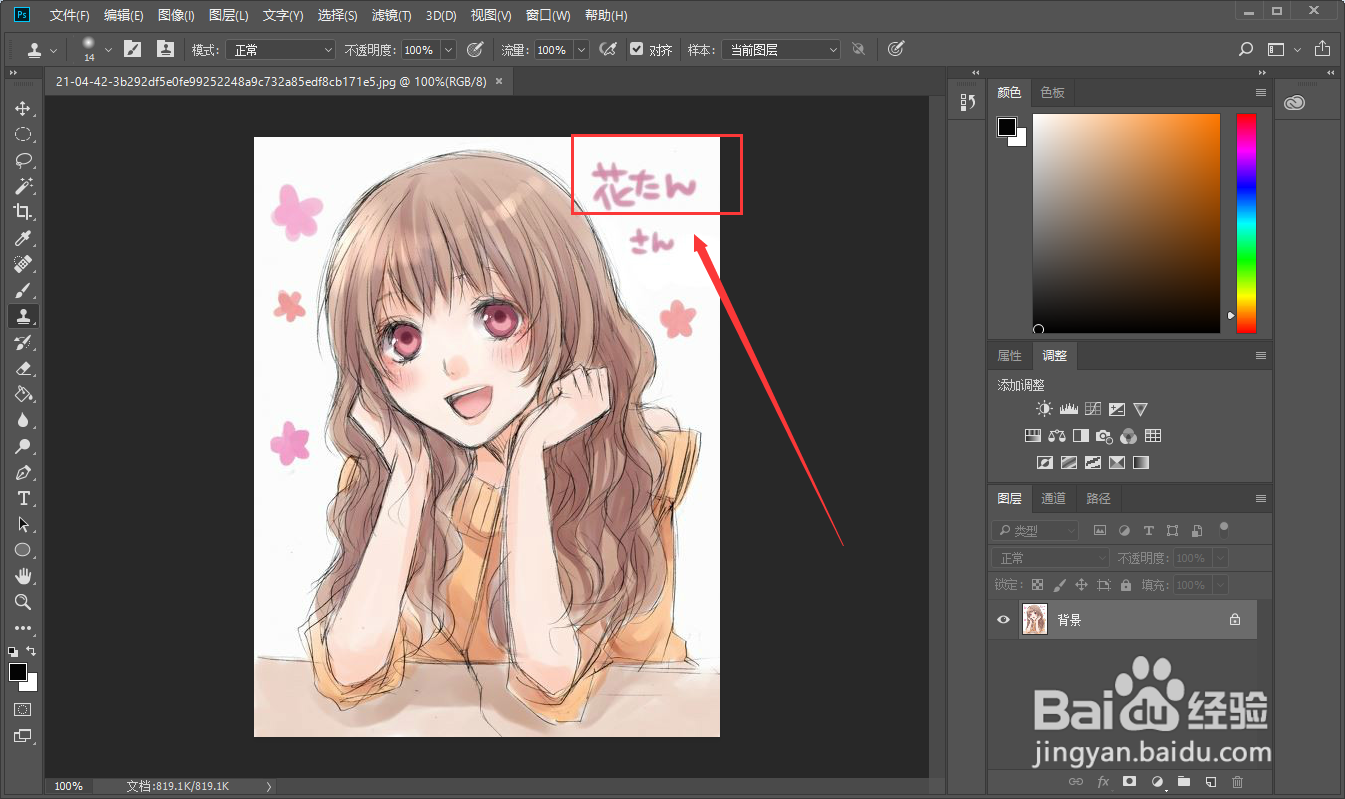
Task: Toggle the 对齐 checkbox in the options bar
Action: [637, 49]
